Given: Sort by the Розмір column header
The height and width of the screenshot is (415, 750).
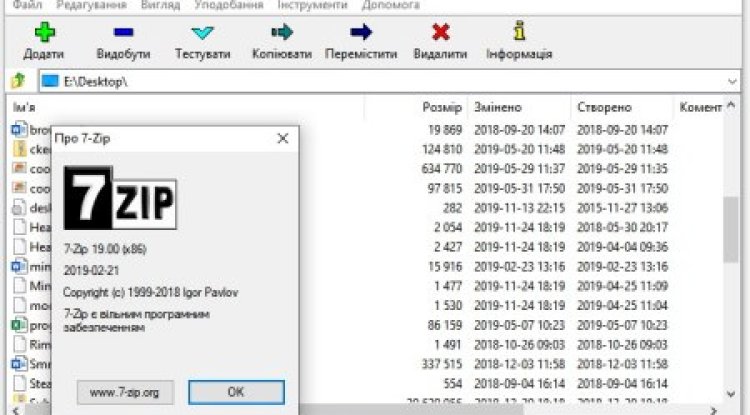Looking at the screenshot, I should (x=442, y=107).
